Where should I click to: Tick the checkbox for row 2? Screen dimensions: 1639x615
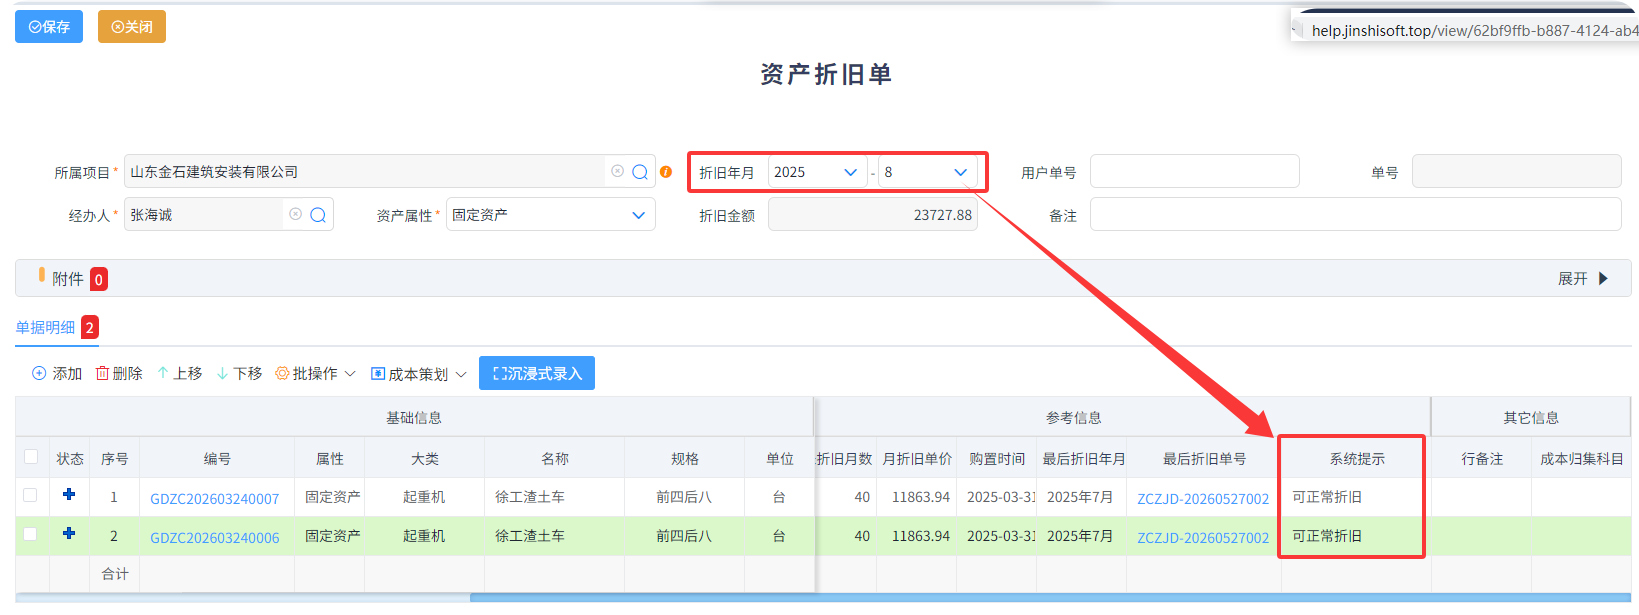tap(31, 534)
